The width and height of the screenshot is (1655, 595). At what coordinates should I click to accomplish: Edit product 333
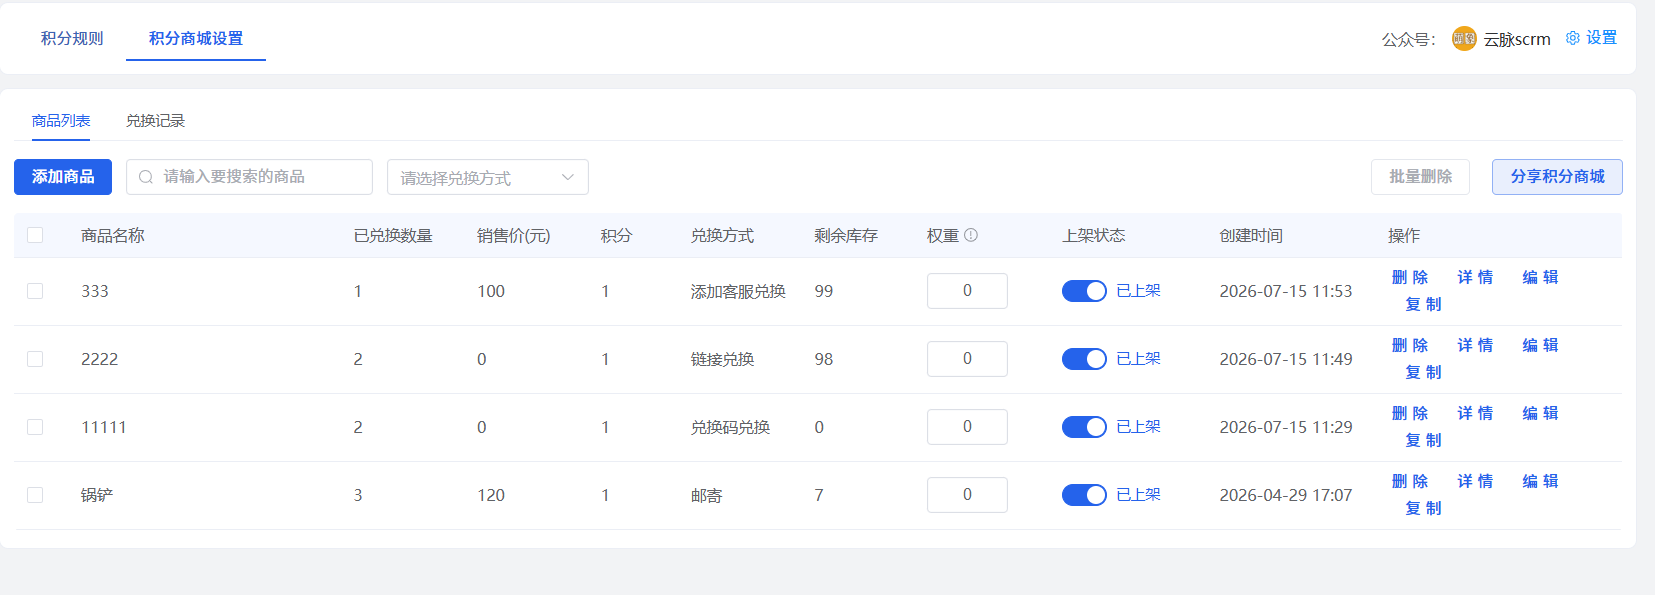1540,277
